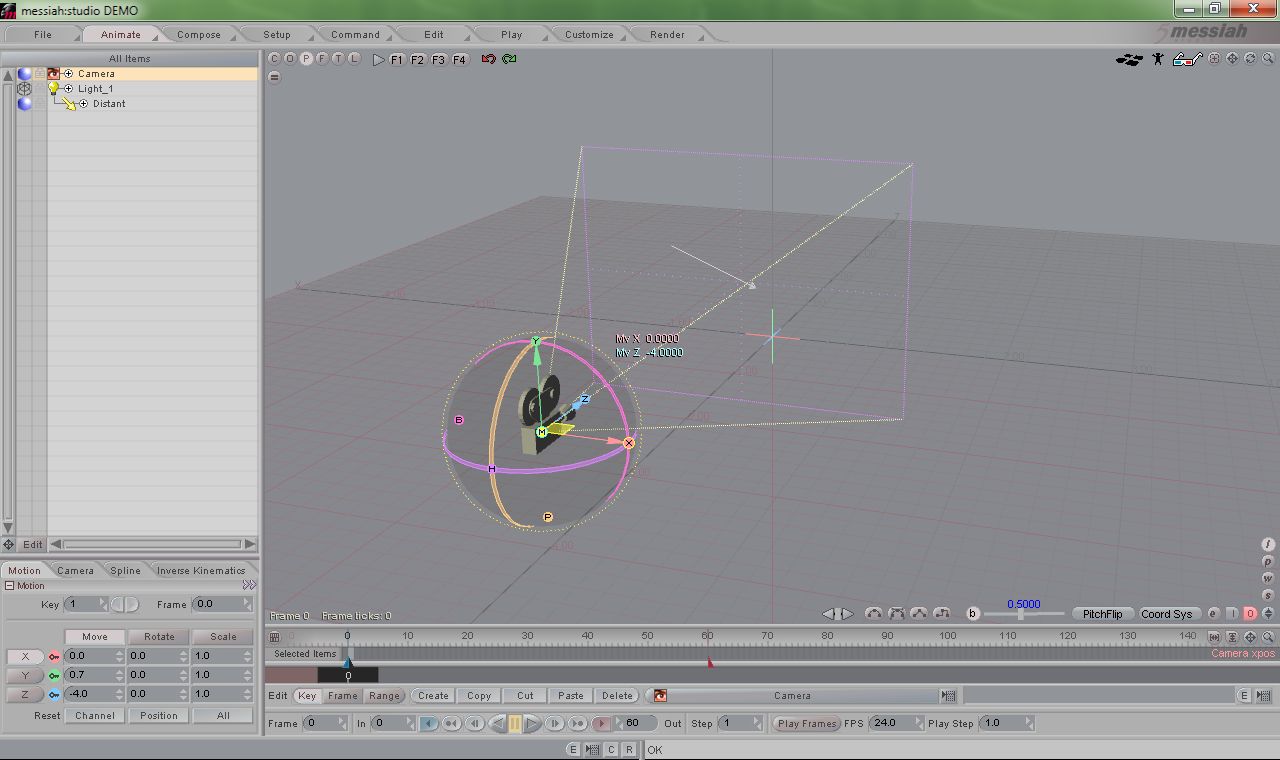Toggle the Play Frames option
1280x760 pixels.
pyautogui.click(x=806, y=724)
